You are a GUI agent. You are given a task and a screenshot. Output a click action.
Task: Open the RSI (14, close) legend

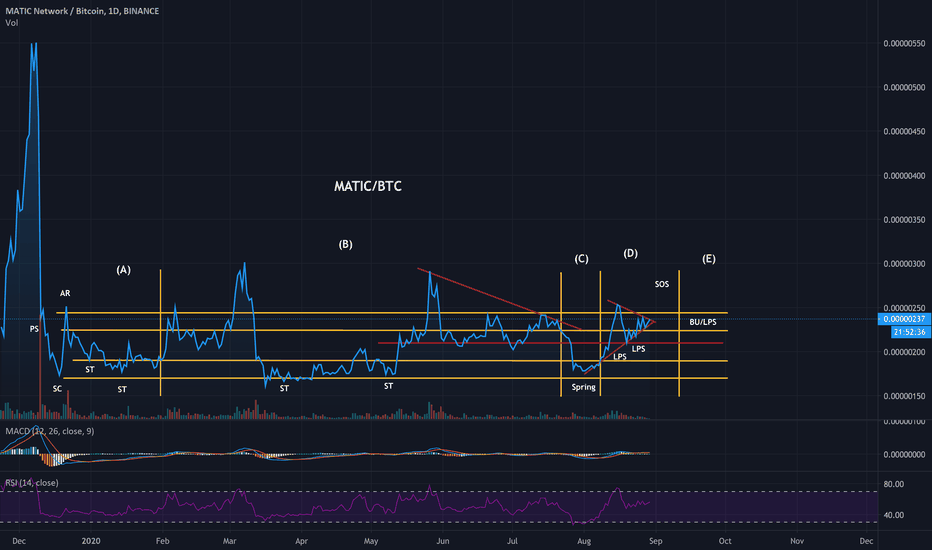tap(32, 483)
